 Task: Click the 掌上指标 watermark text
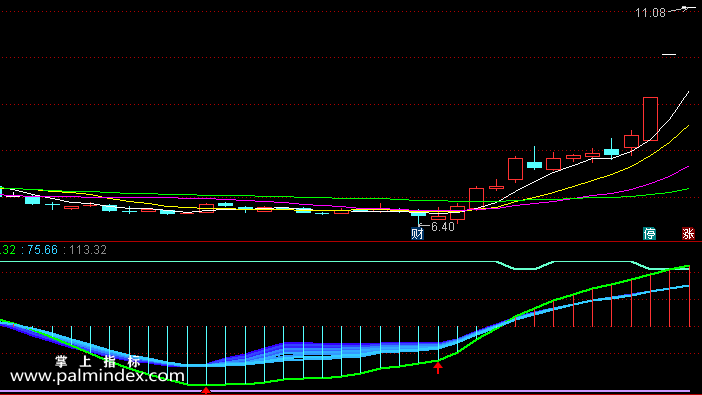point(98,361)
